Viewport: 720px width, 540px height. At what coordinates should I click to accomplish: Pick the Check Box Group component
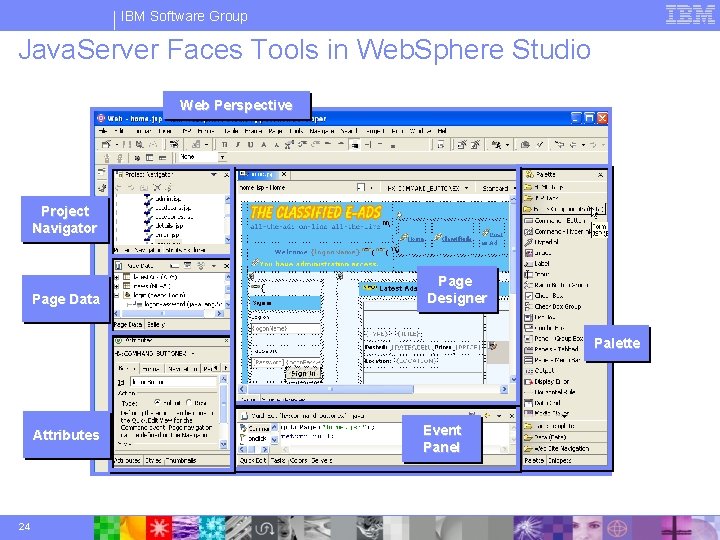tap(553, 306)
